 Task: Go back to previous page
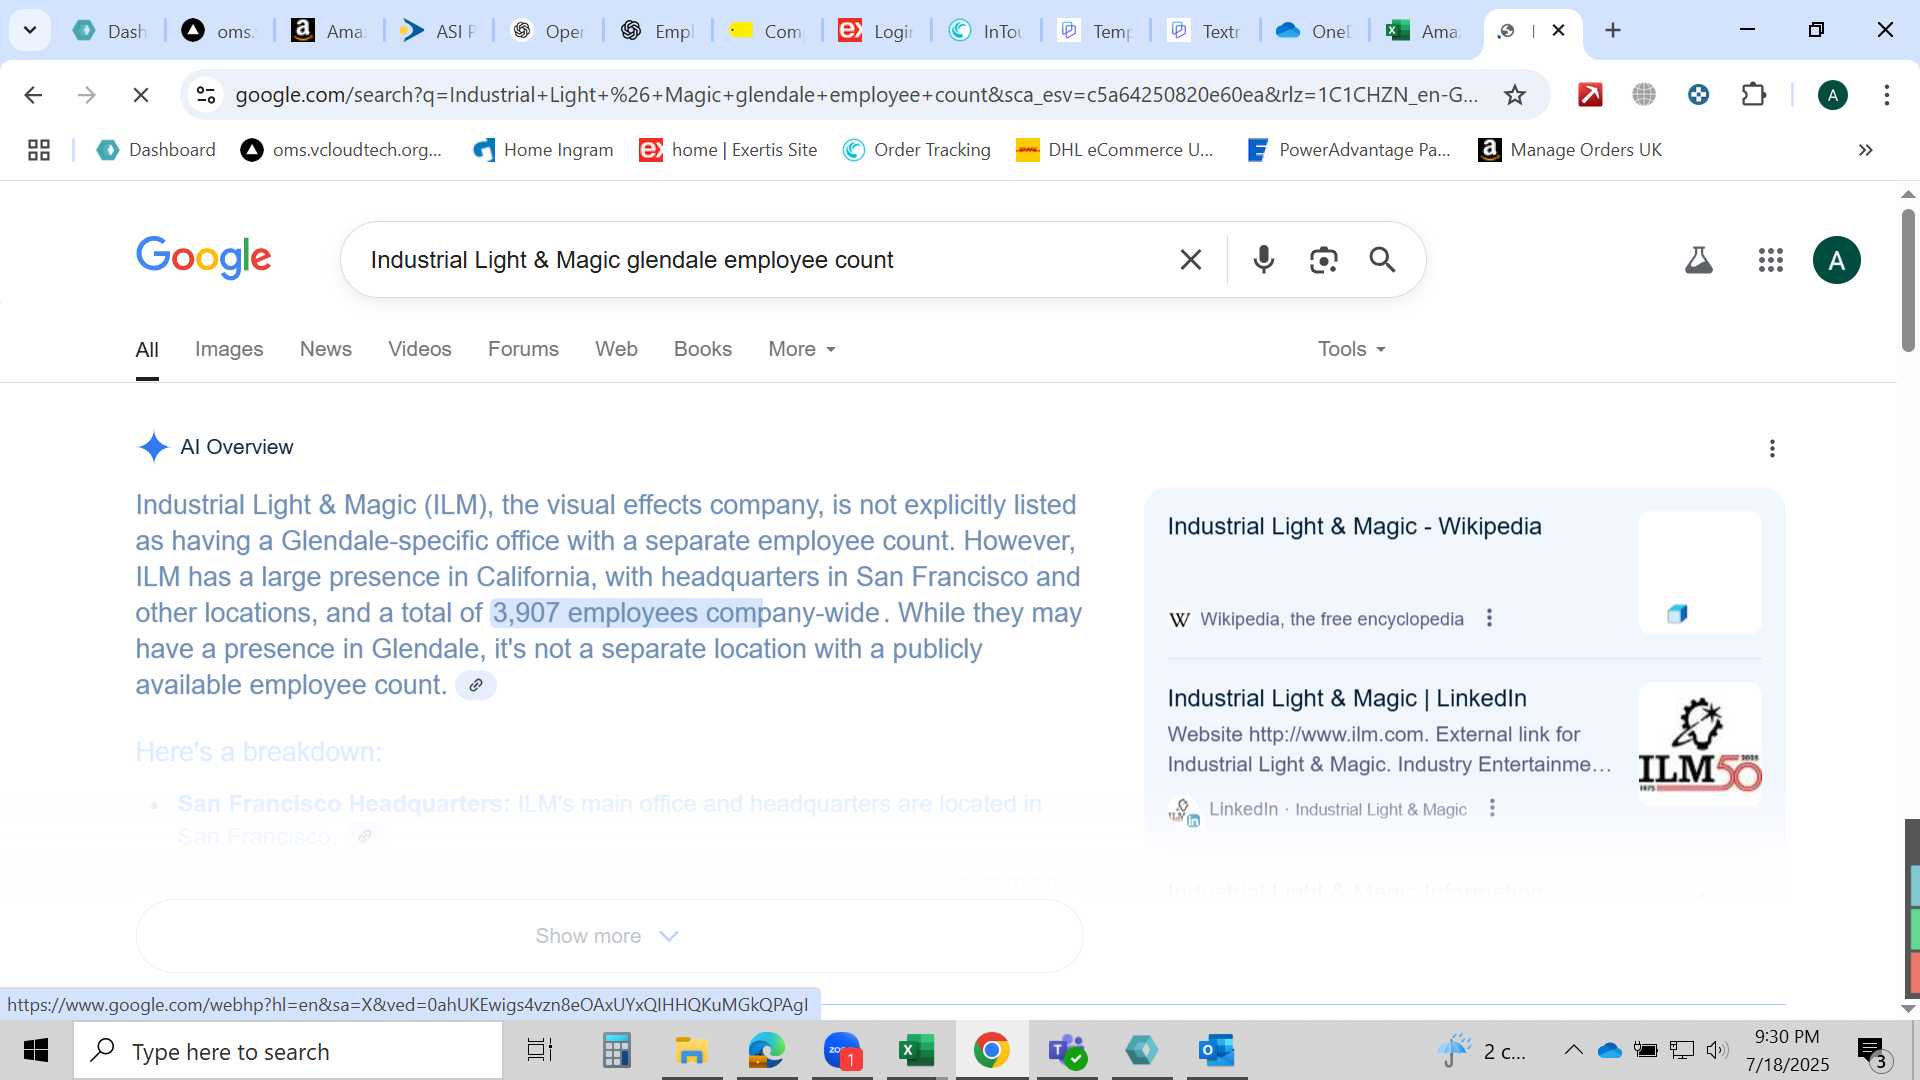(33, 95)
